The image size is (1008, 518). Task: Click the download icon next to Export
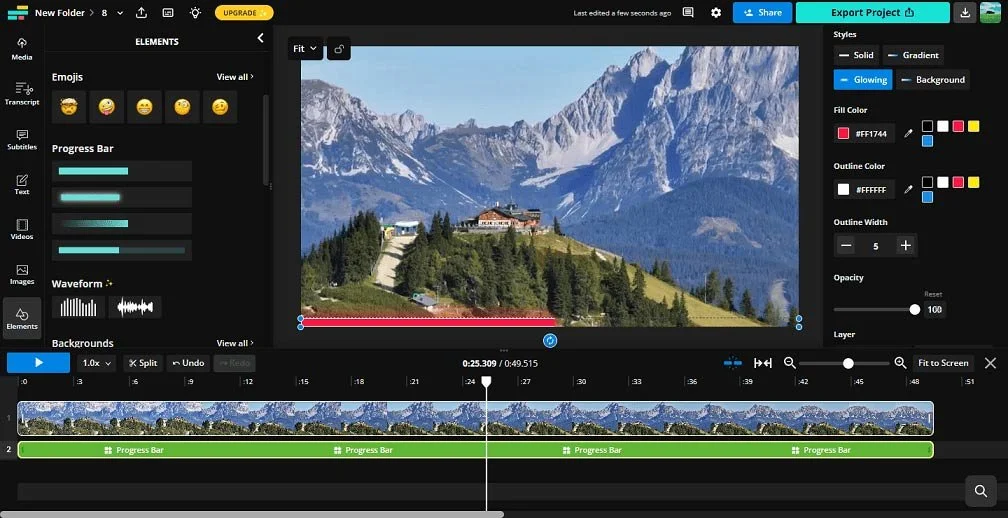(x=964, y=12)
